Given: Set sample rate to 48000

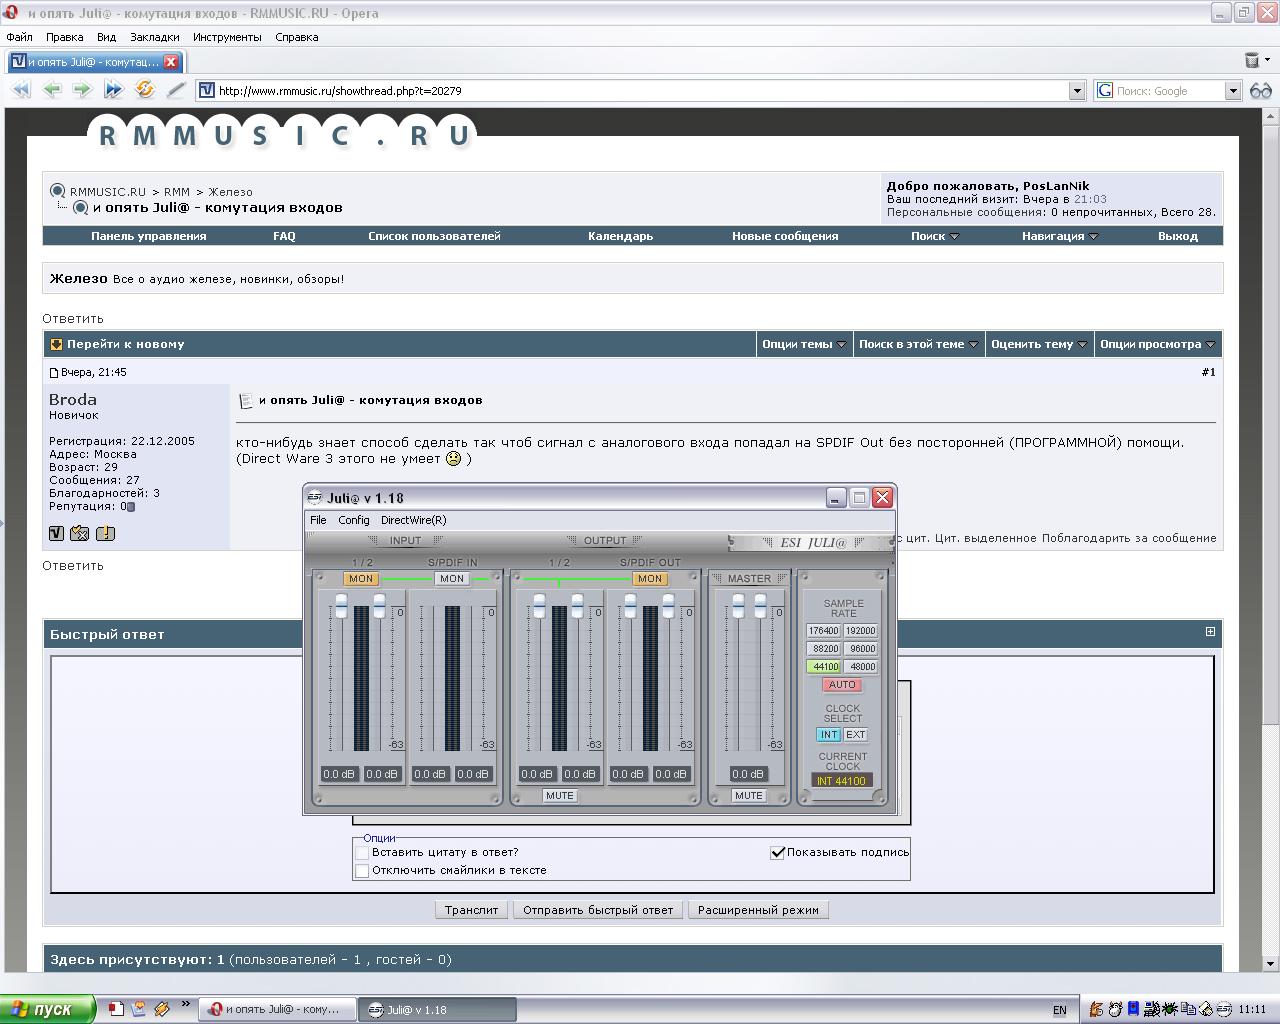Looking at the screenshot, I should coord(861,667).
